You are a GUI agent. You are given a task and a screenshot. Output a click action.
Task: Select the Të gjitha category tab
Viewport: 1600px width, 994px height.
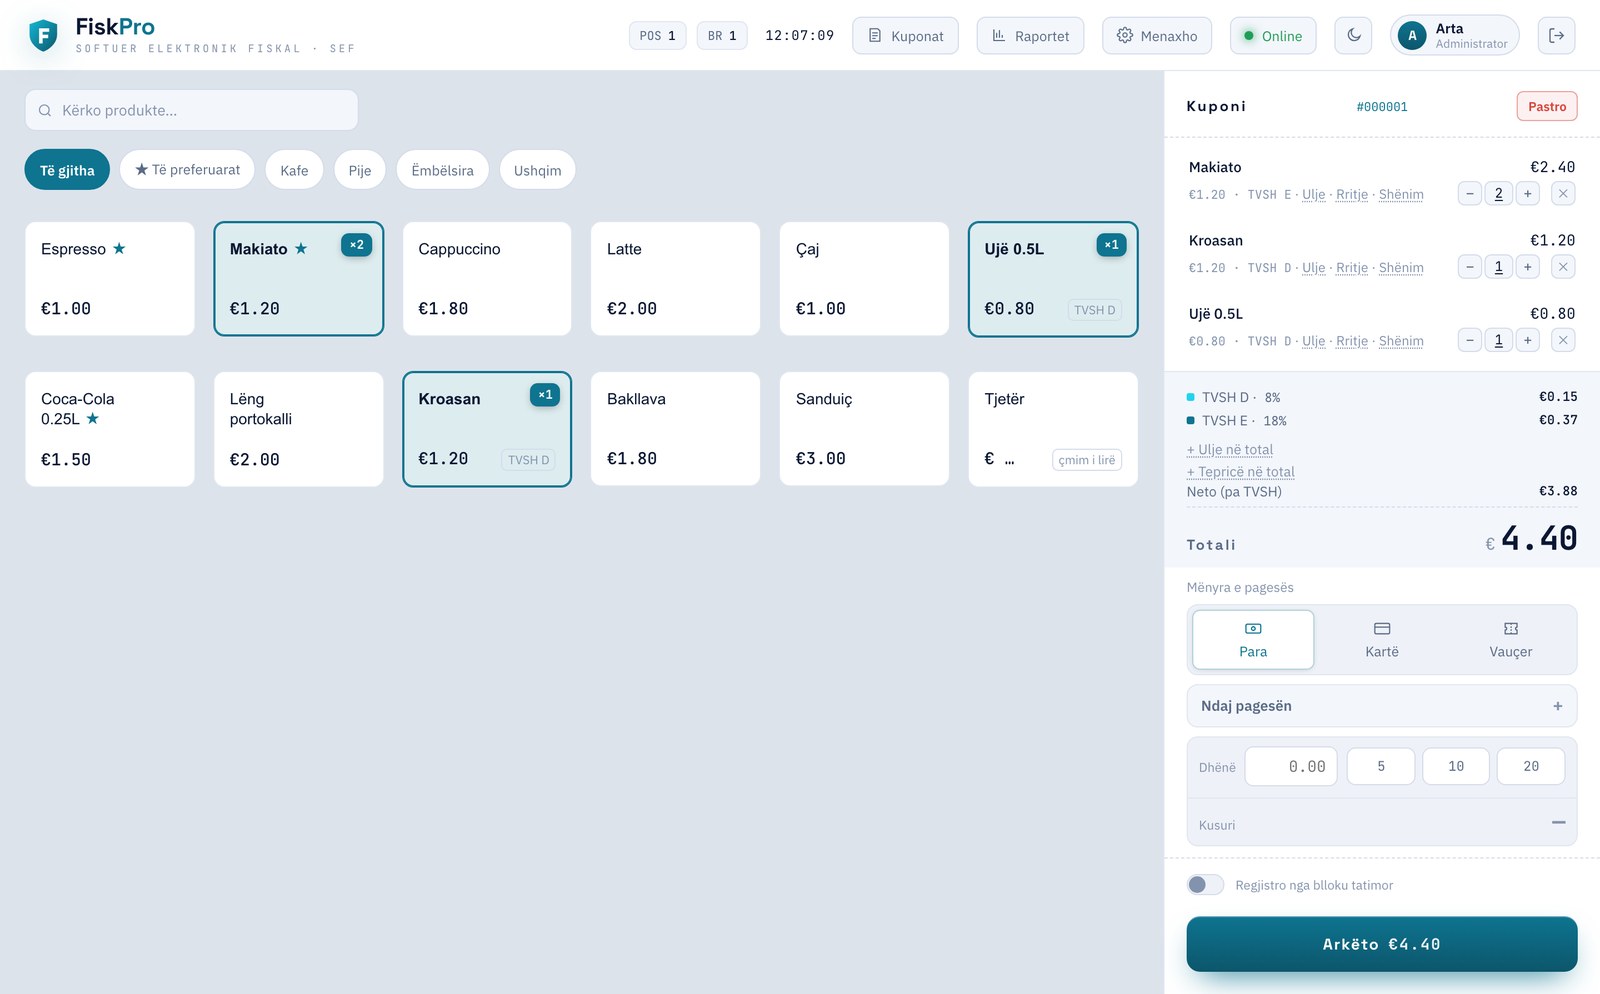[x=67, y=170]
